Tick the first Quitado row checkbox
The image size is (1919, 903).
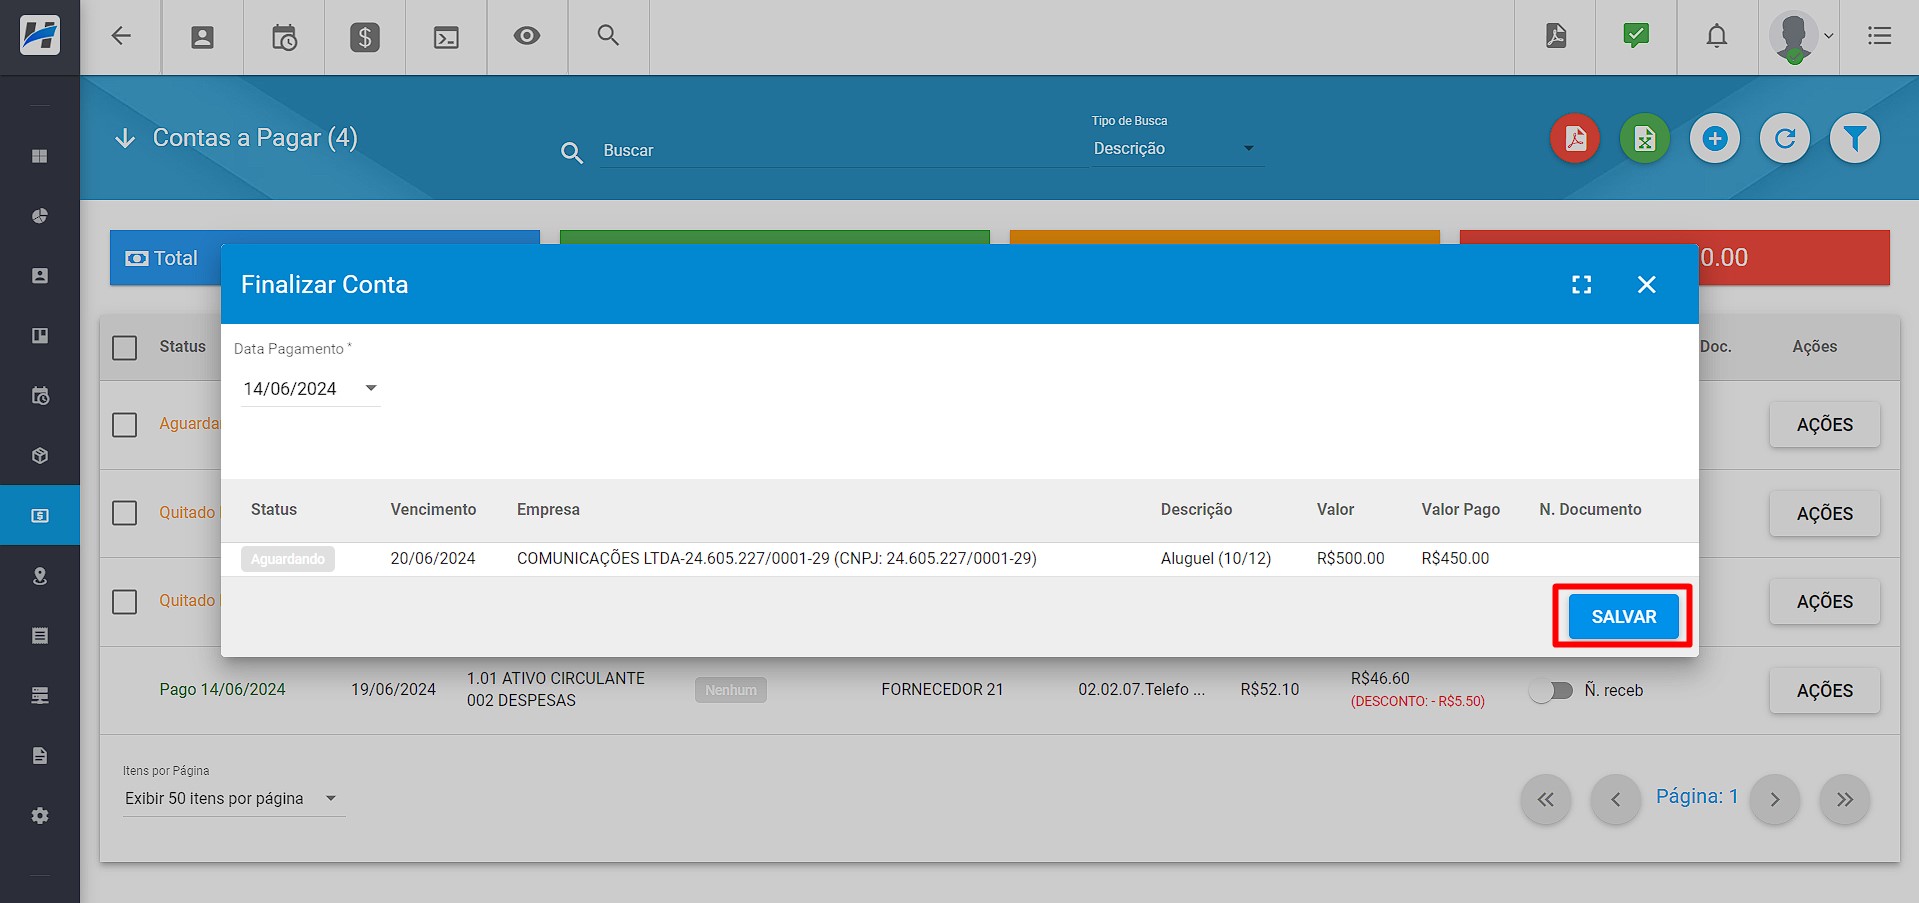(x=125, y=513)
